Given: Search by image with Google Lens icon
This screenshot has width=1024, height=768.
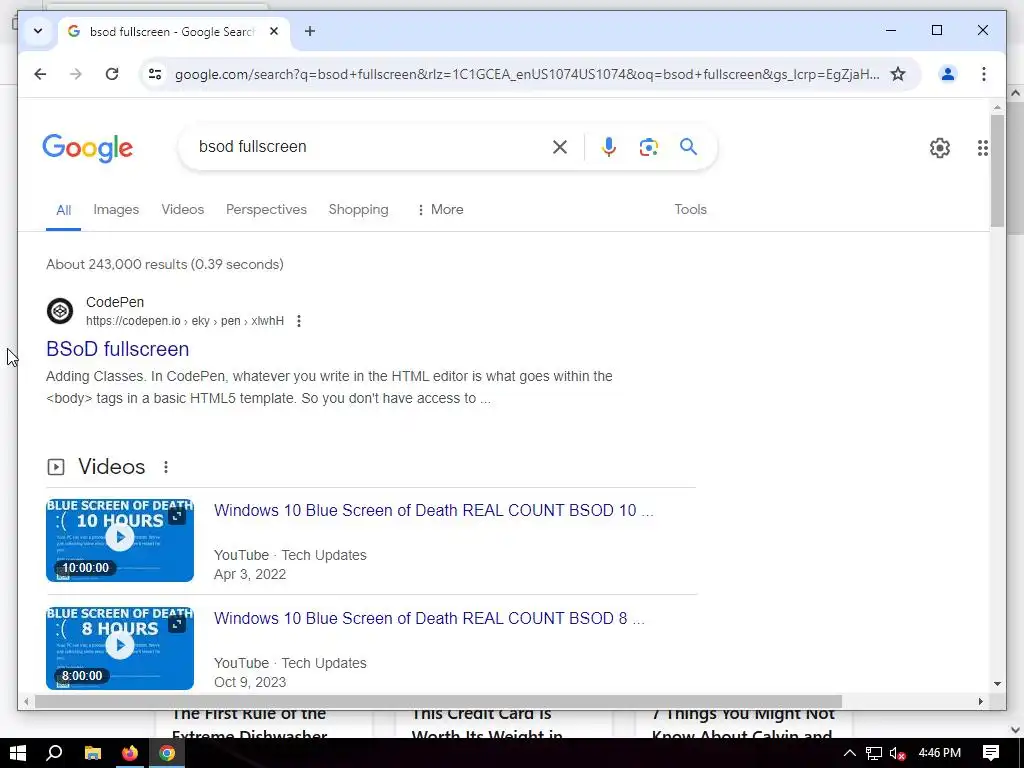Looking at the screenshot, I should [x=648, y=147].
